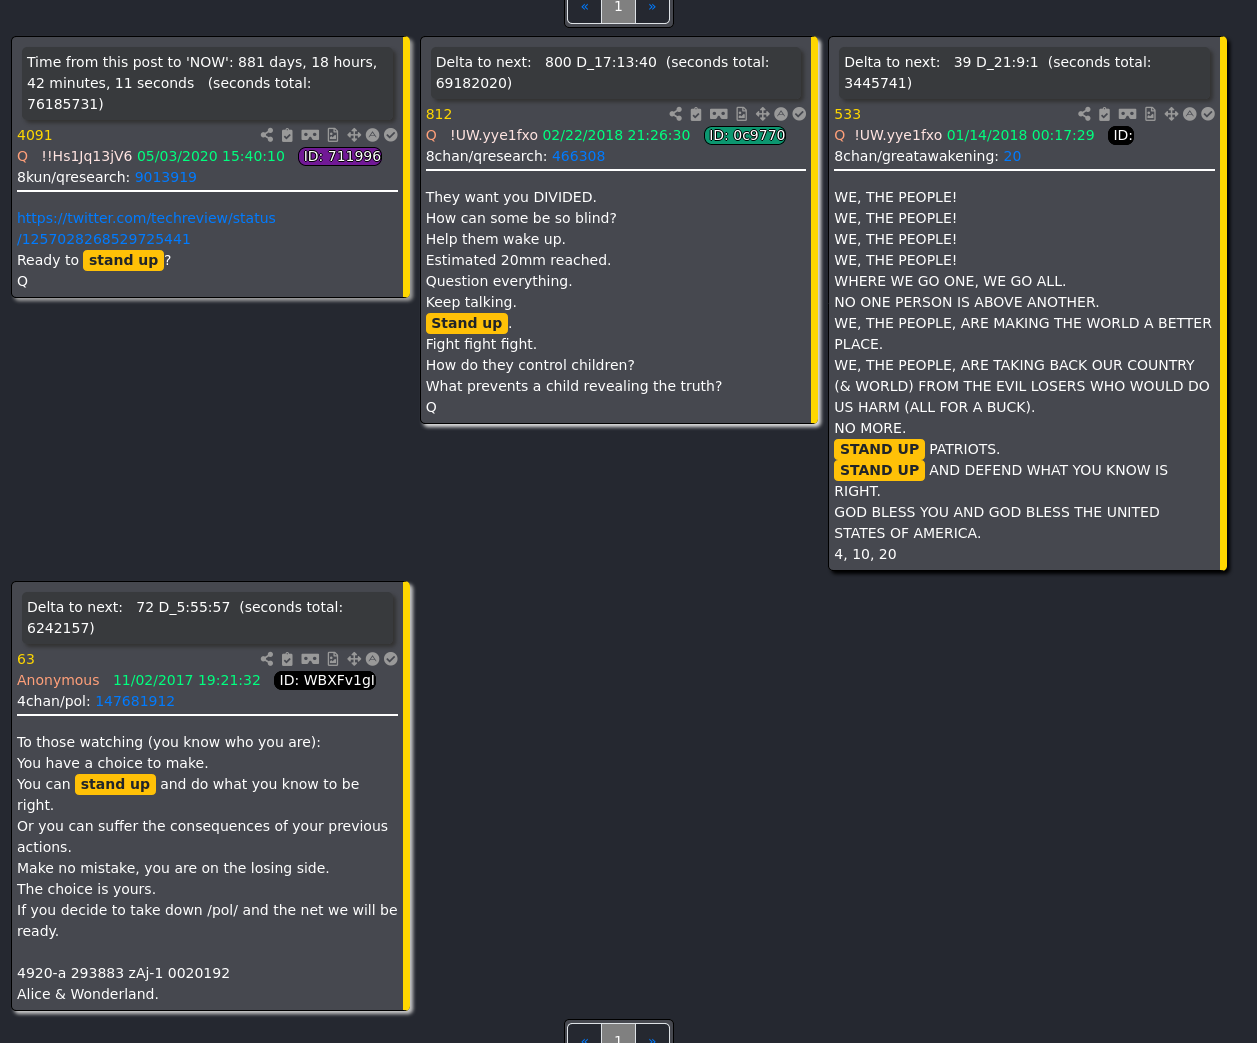Click file image icon on post 63
The image size is (1257, 1043).
pyautogui.click(x=333, y=659)
